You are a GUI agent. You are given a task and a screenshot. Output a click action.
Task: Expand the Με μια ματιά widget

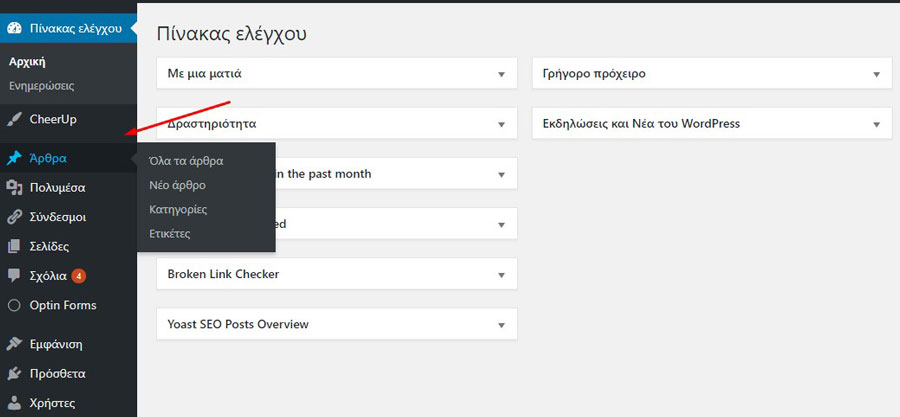[x=501, y=74]
